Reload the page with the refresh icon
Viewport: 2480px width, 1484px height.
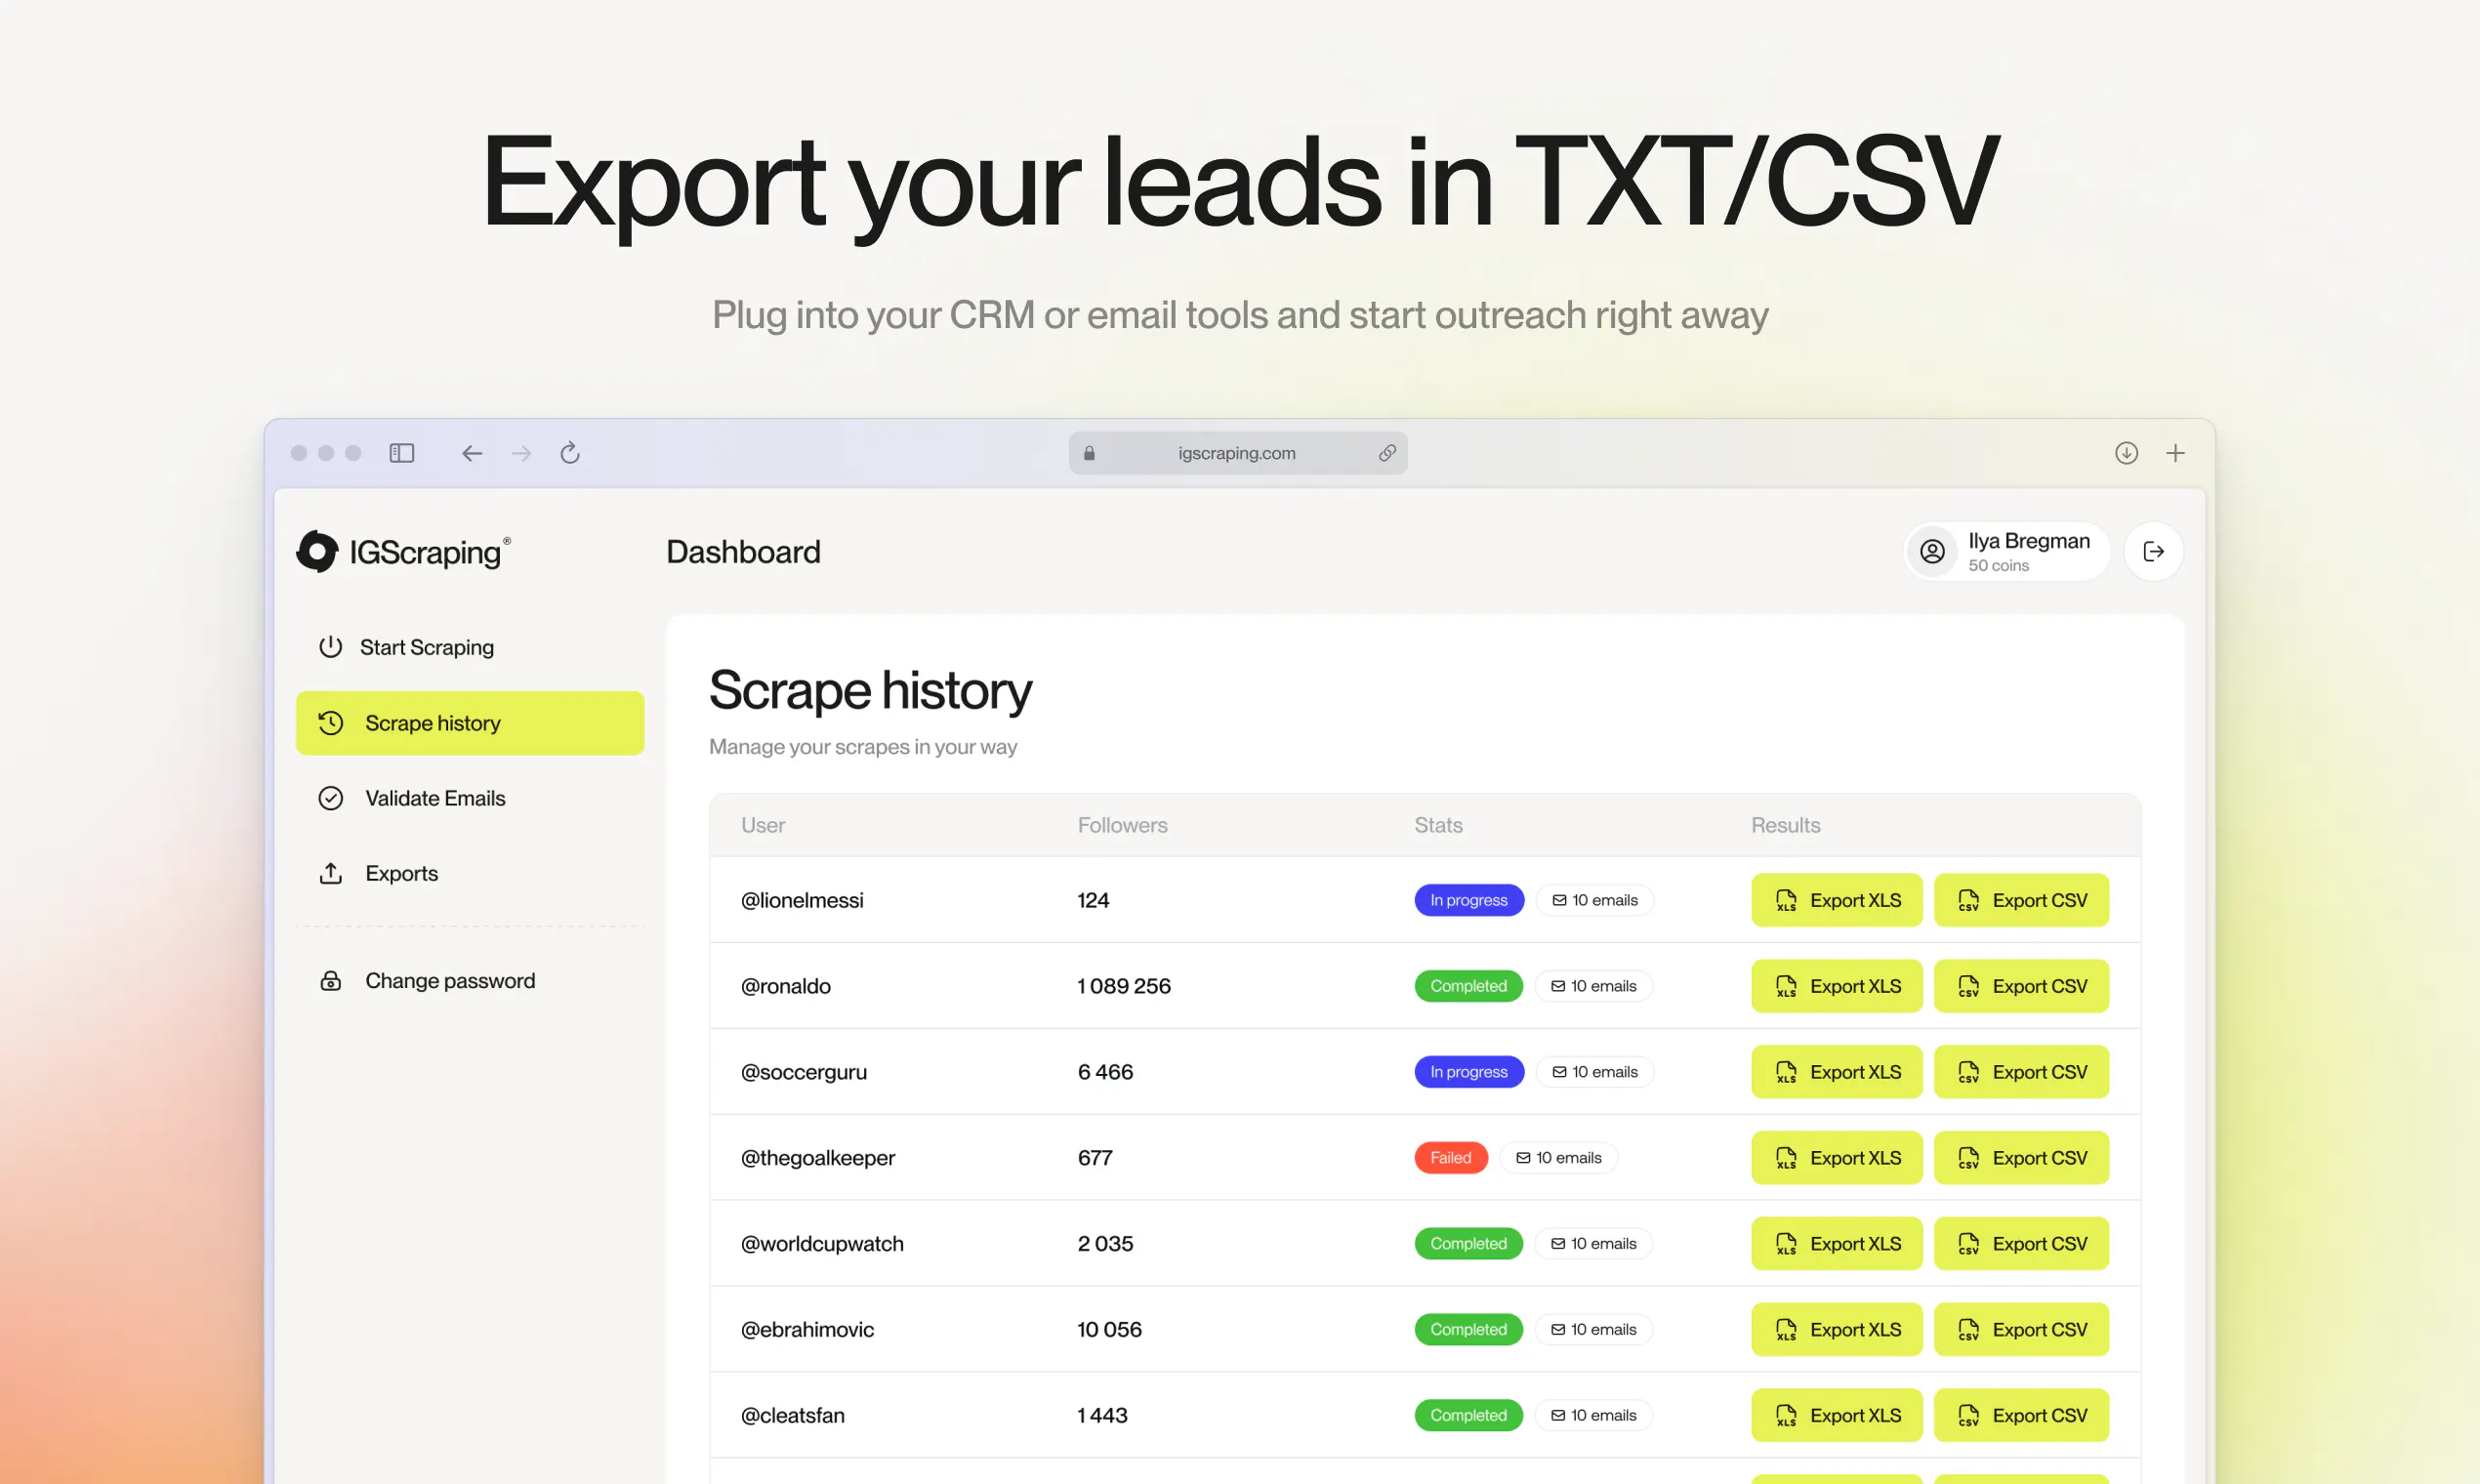tap(570, 453)
